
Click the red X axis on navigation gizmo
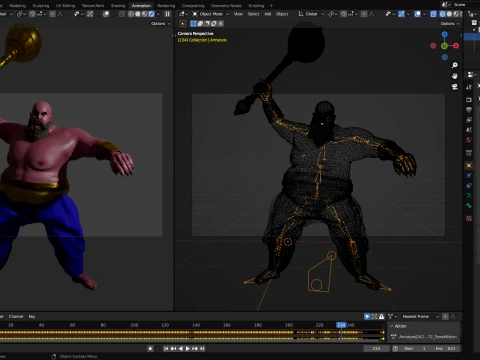tap(456, 46)
